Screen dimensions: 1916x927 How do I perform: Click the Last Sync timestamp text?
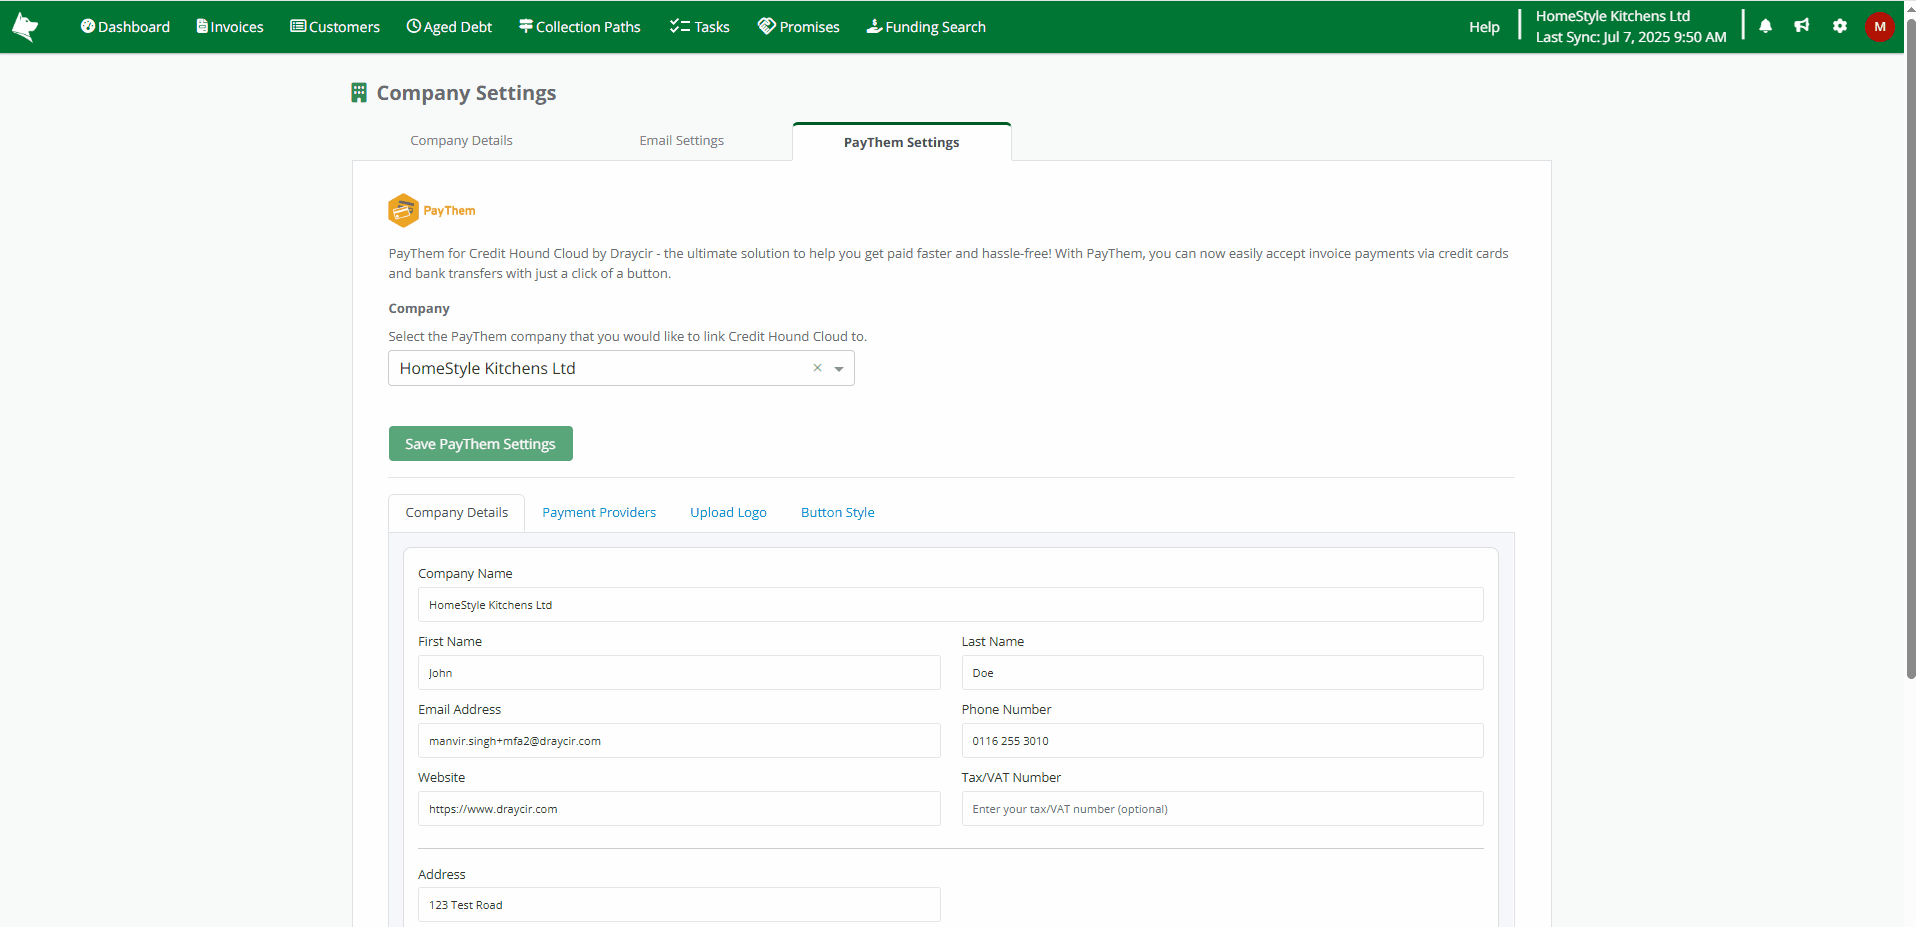tap(1630, 37)
